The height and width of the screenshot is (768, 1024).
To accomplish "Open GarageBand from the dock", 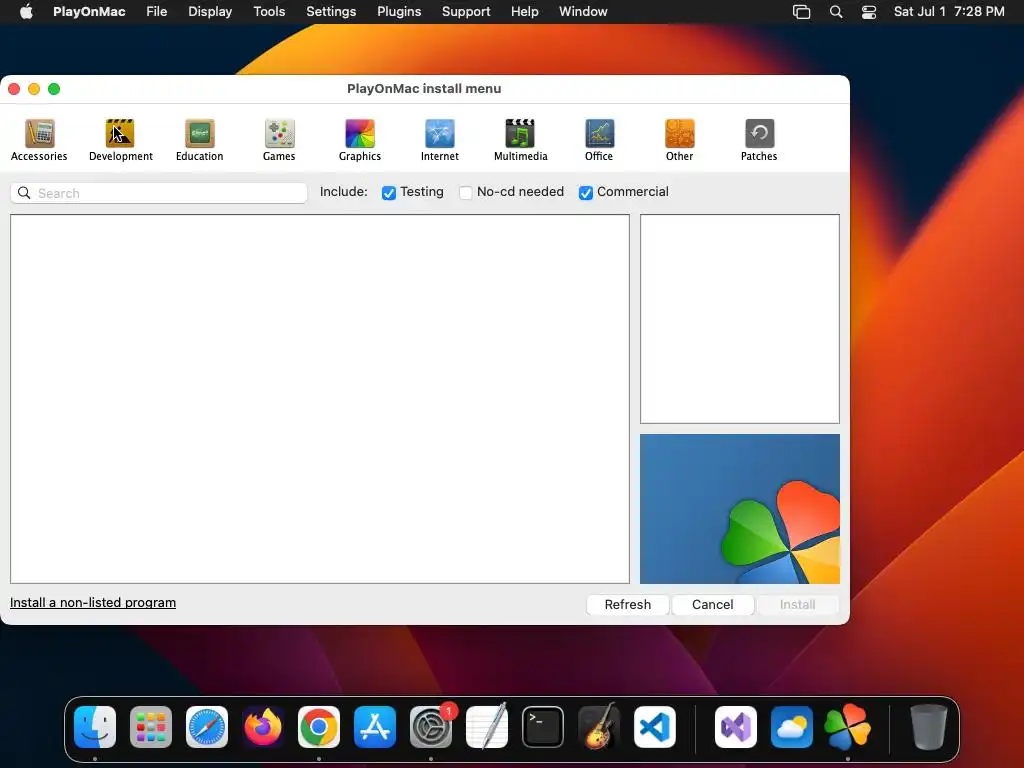I will pos(599,727).
